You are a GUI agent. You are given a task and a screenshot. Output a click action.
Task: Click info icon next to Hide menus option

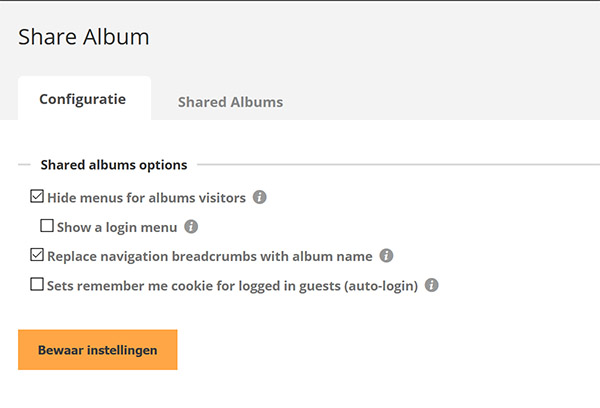coord(259,197)
